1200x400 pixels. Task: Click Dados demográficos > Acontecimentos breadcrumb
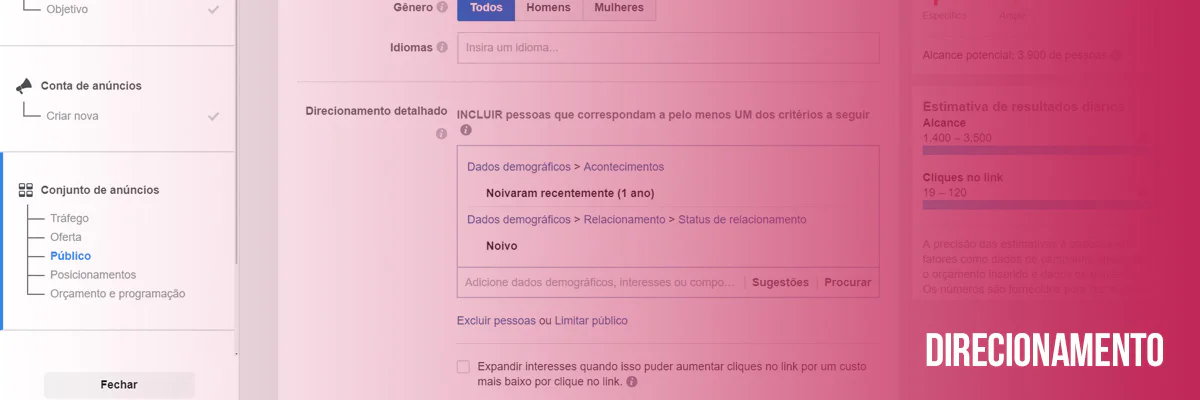(565, 167)
